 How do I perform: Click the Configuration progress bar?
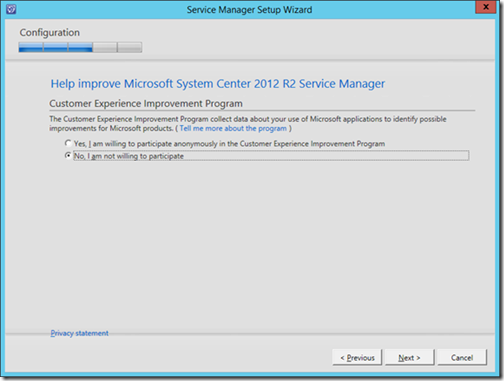tap(80, 47)
